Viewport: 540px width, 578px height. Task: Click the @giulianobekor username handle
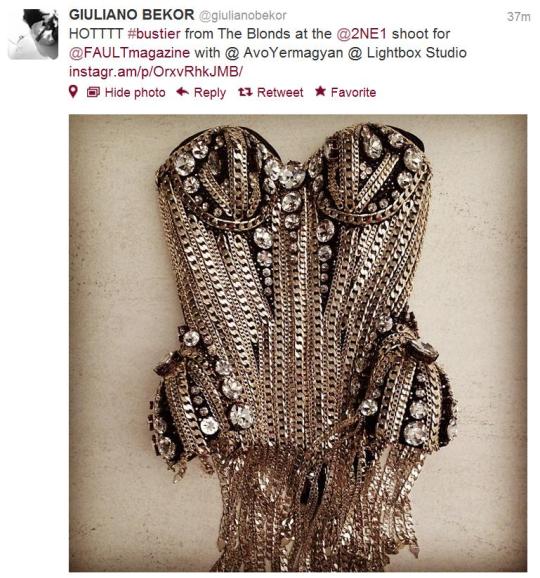[x=243, y=15]
